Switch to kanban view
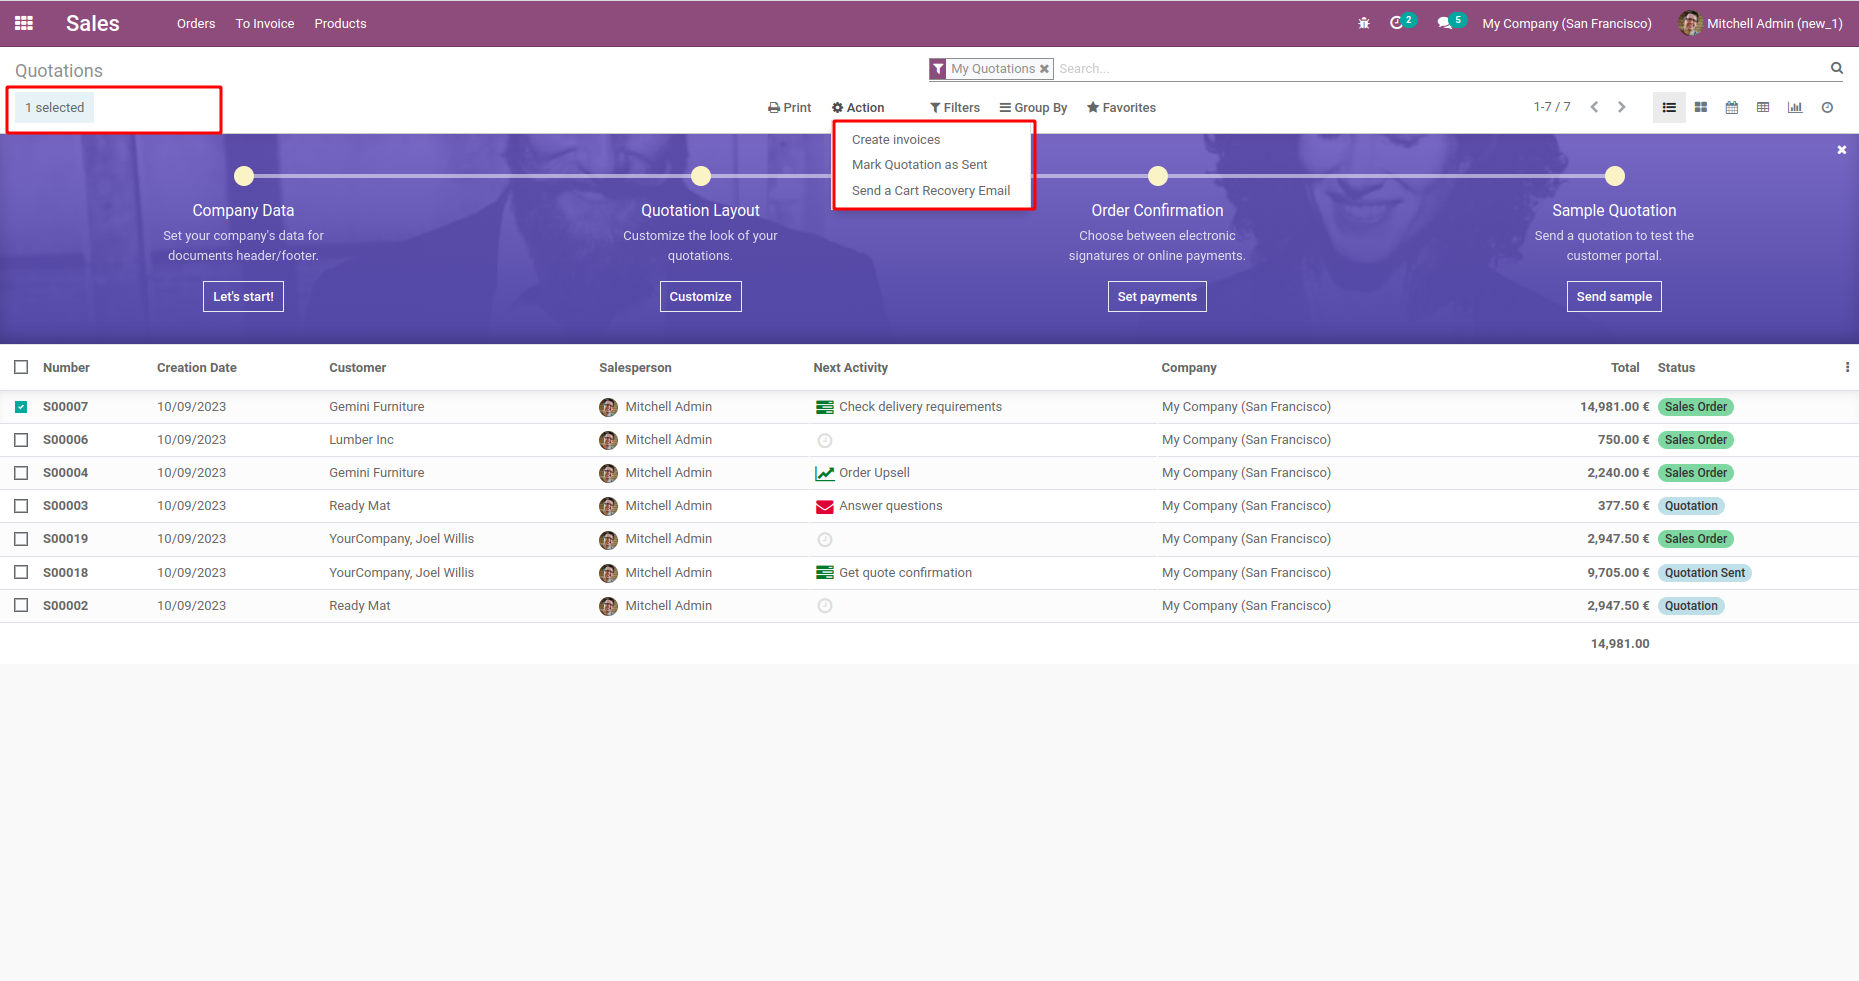Screen dimensions: 1859x981 1701,108
